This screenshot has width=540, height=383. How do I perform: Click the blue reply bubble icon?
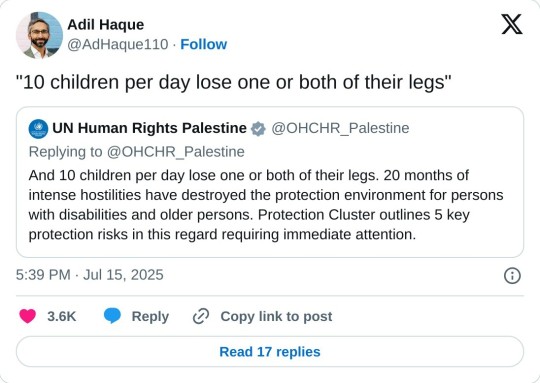pyautogui.click(x=112, y=316)
